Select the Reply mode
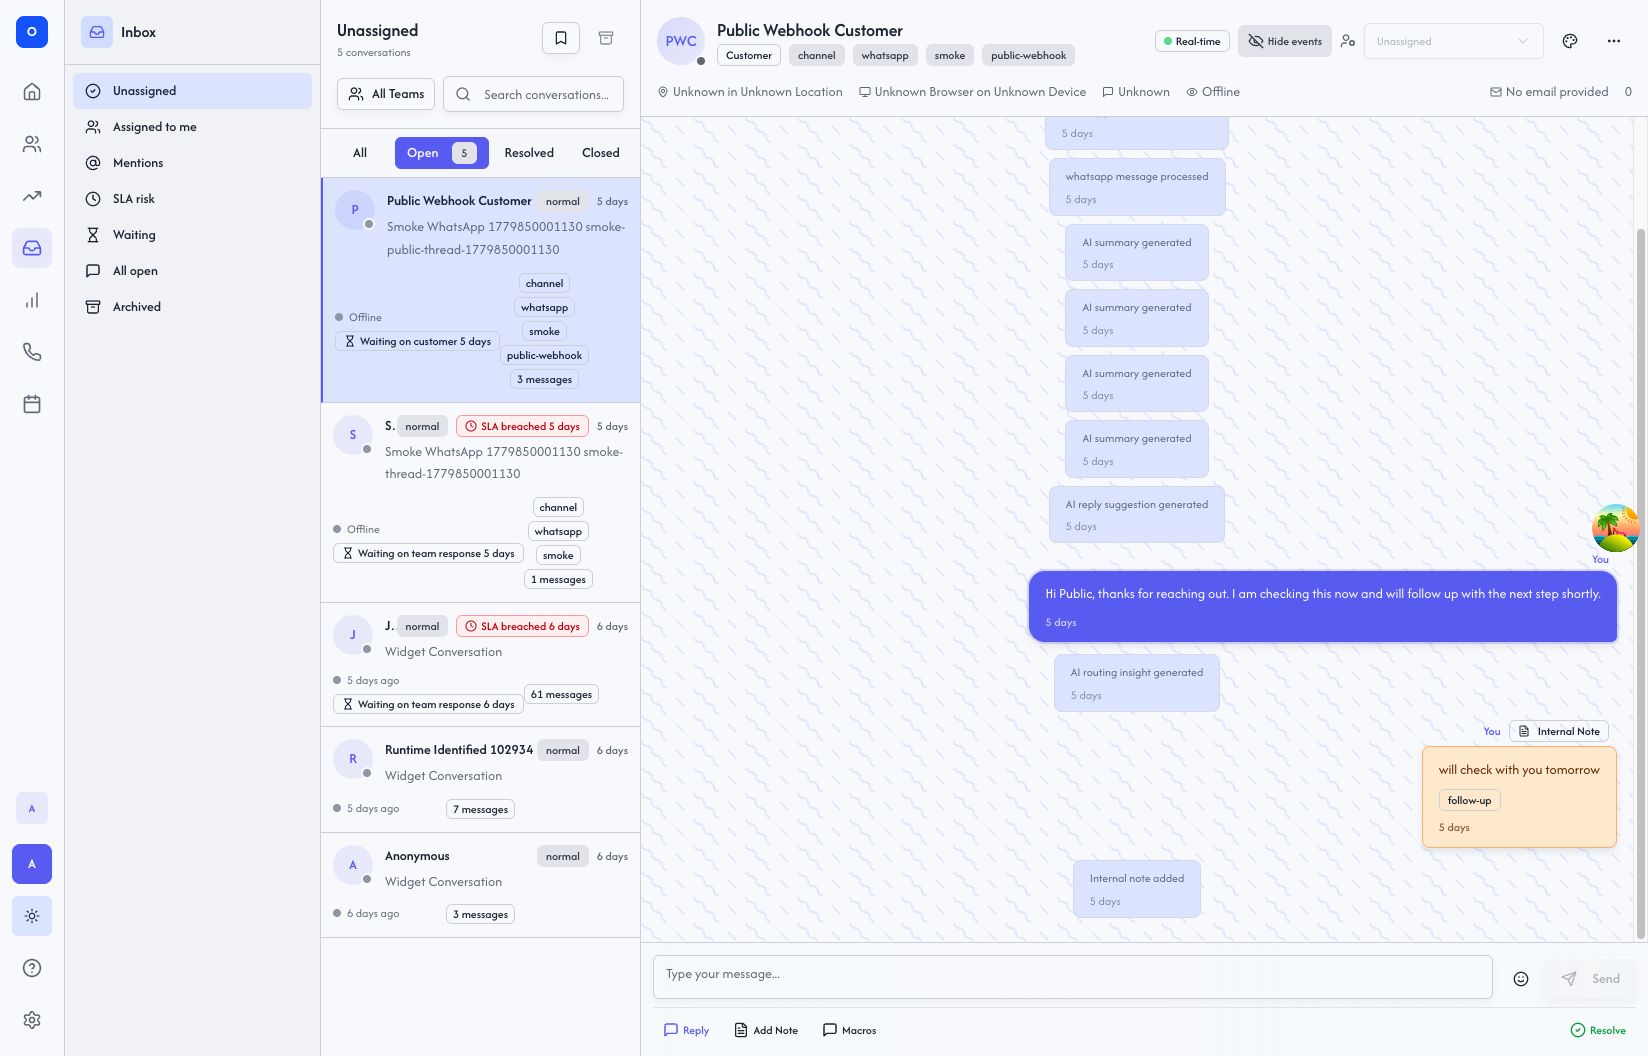 686,1030
